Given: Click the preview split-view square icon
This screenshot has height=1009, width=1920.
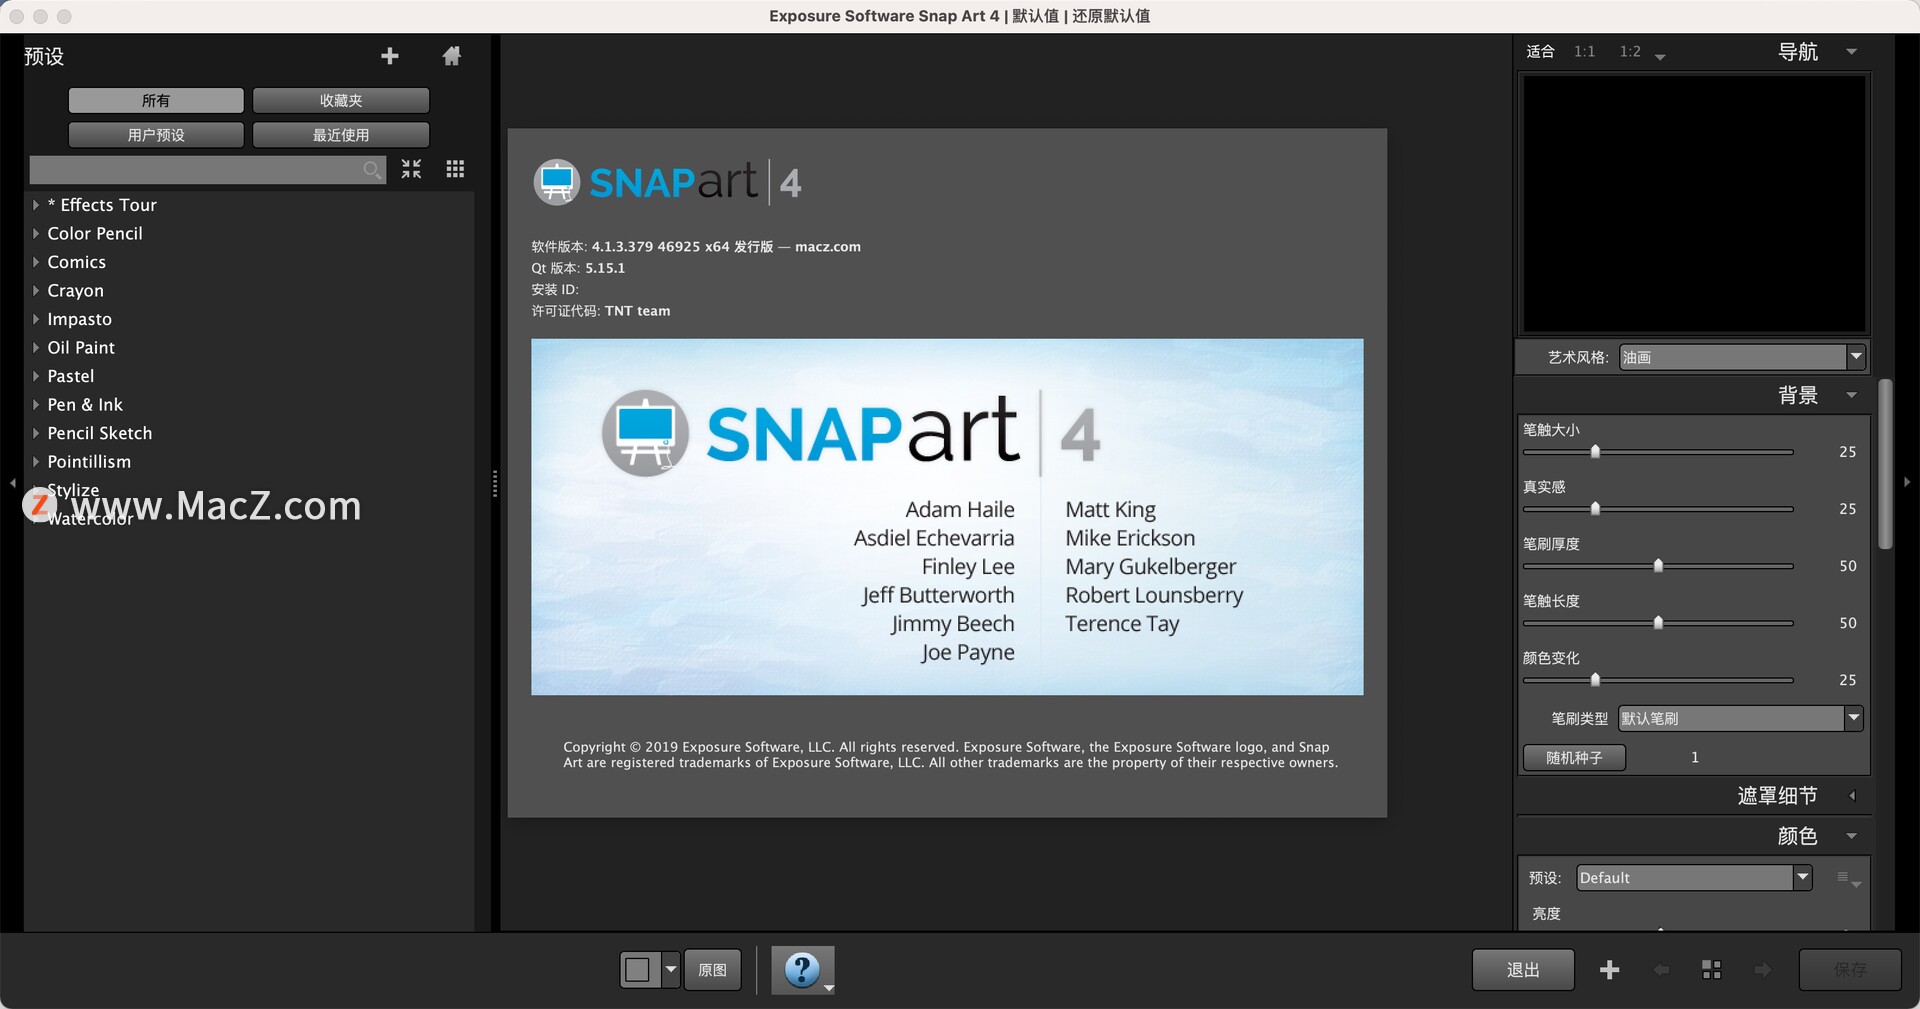Looking at the screenshot, I should coord(638,969).
